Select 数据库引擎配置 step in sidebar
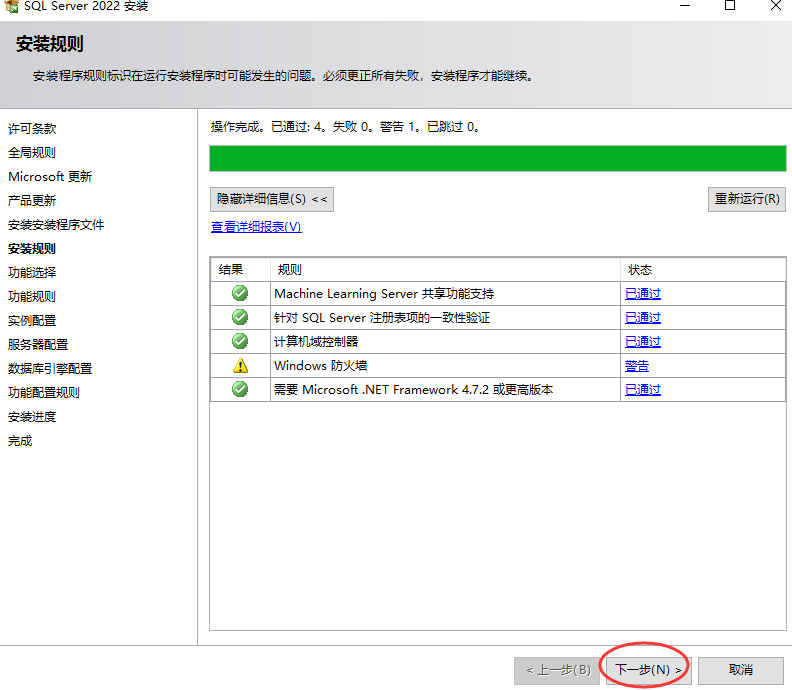The image size is (792, 690). 50,368
